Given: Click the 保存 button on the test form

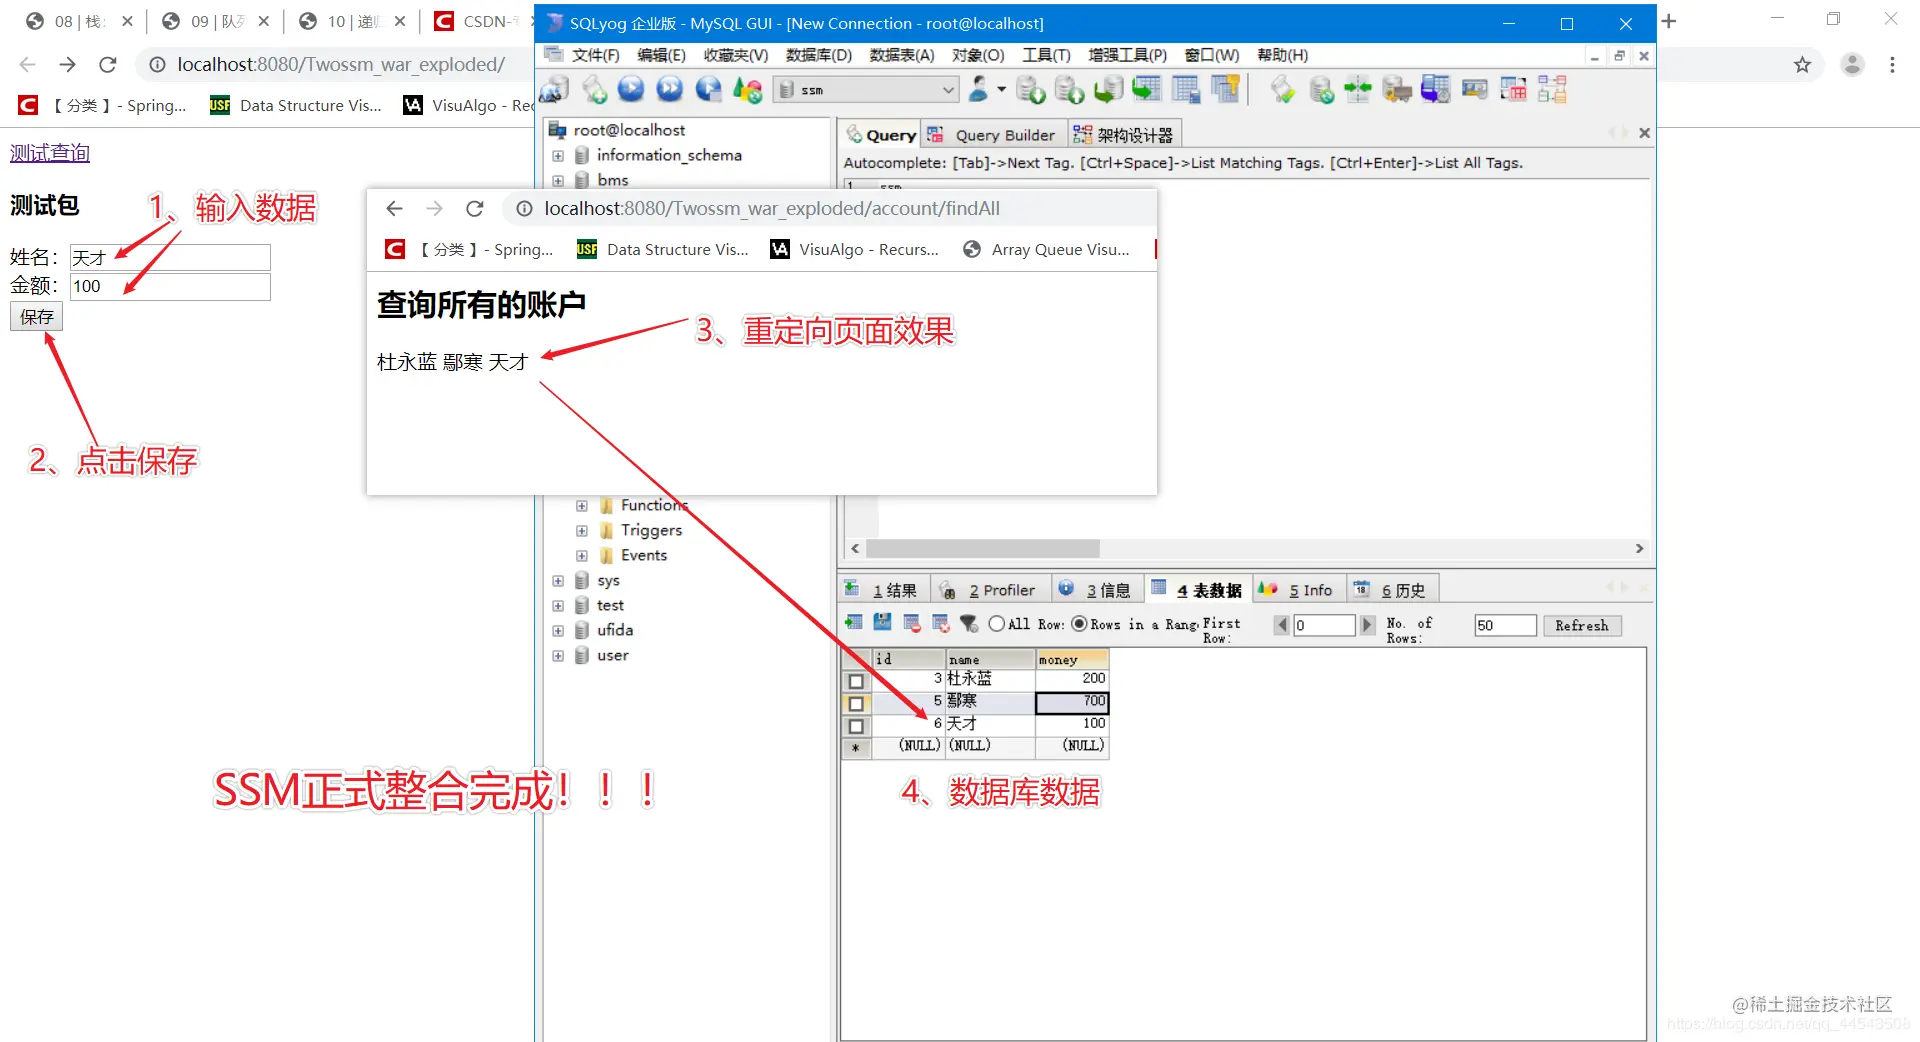Looking at the screenshot, I should click(37, 317).
